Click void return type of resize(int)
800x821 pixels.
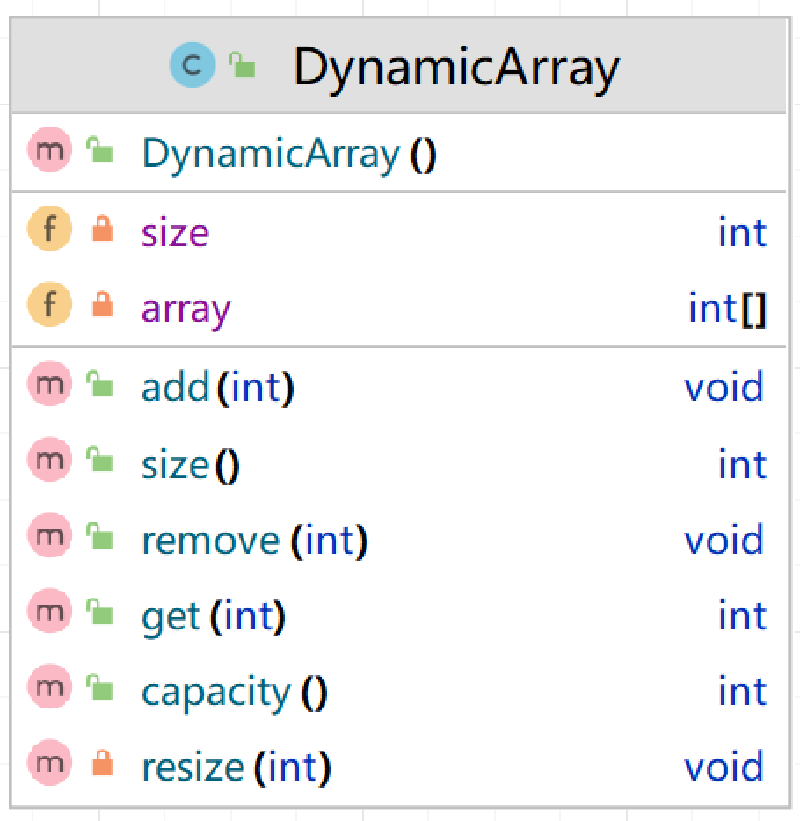click(x=724, y=767)
